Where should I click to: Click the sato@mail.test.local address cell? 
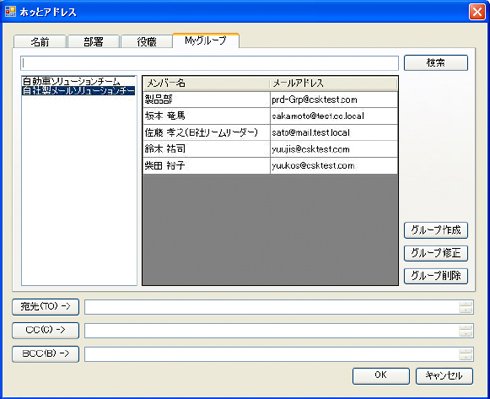(x=334, y=133)
